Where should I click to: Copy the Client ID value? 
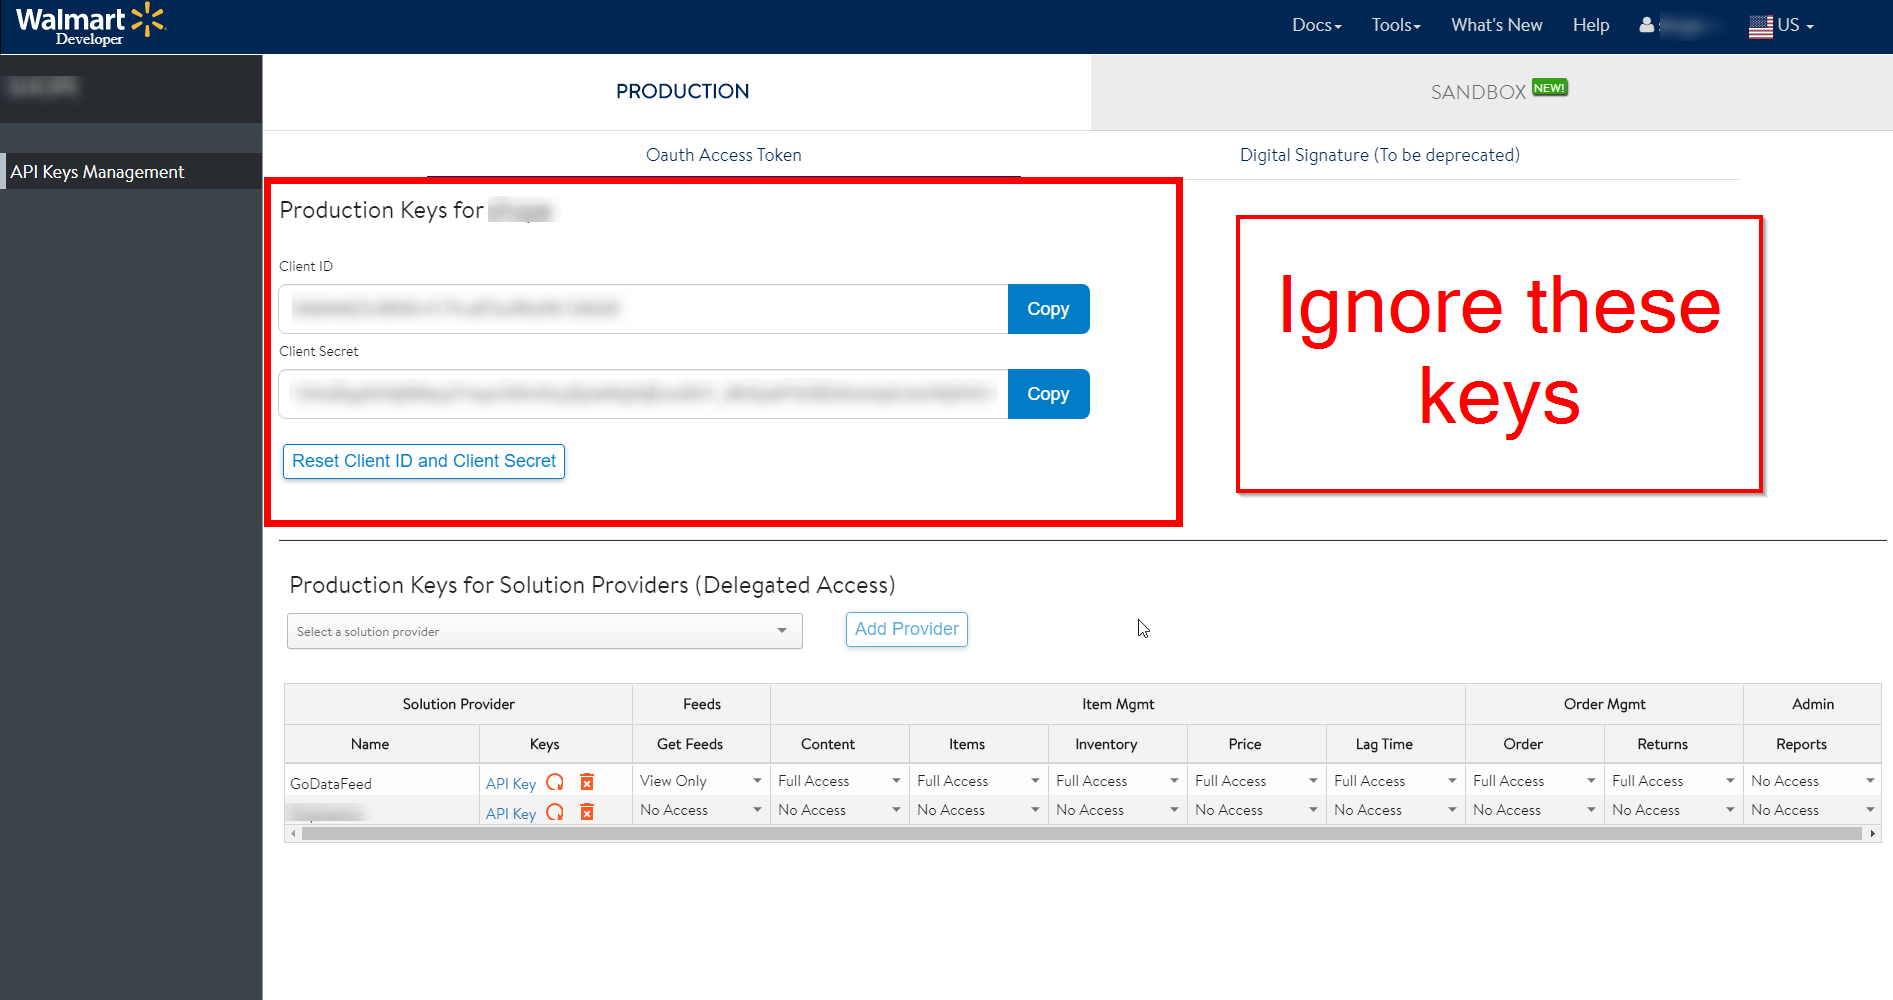coord(1047,309)
